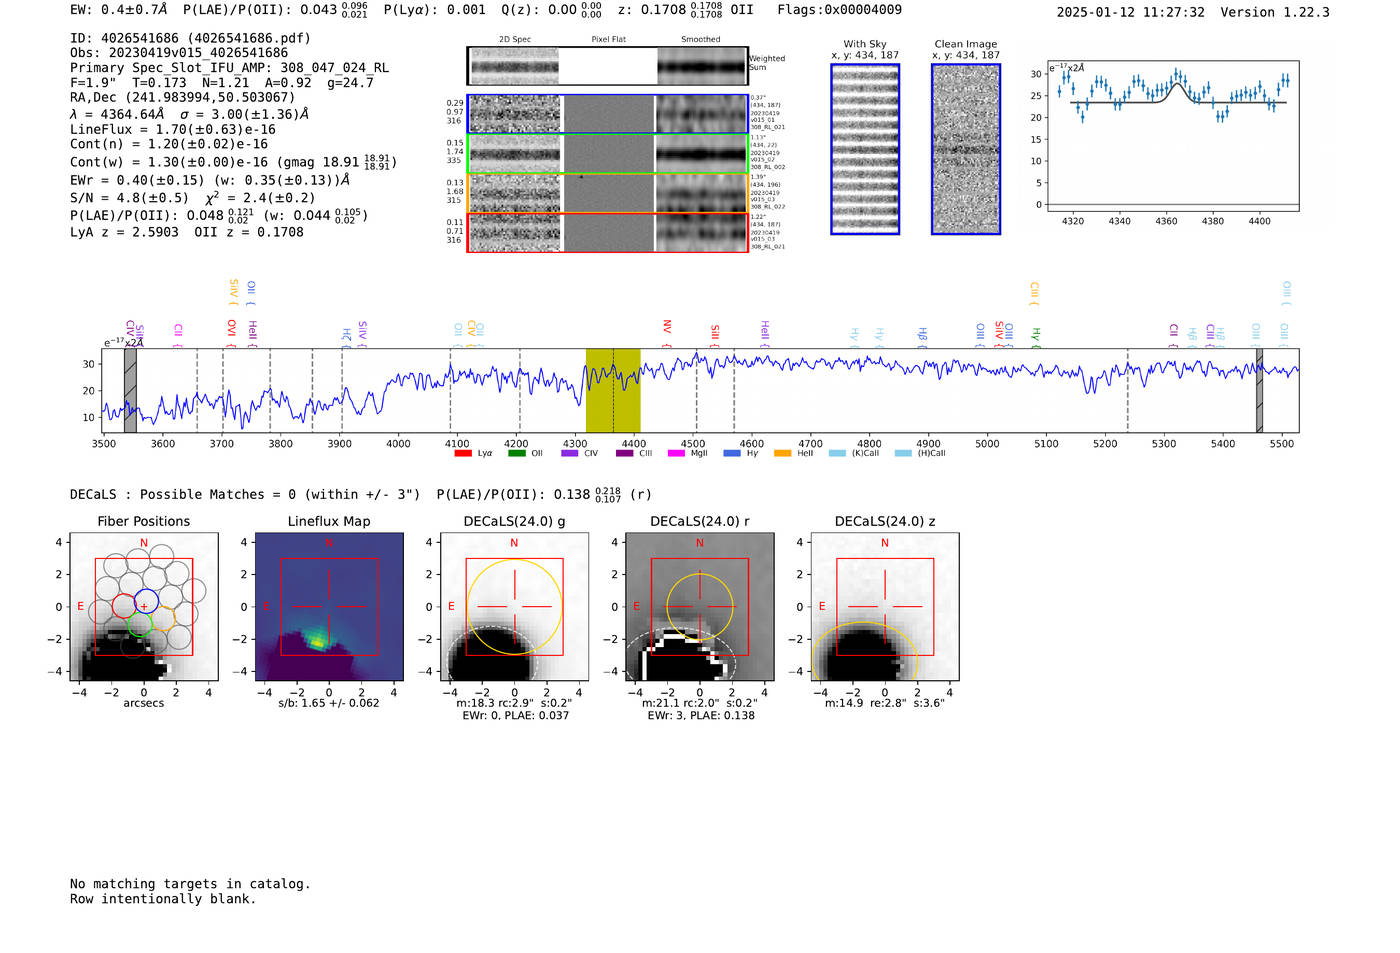Click the blue fiber circle in Fiber Positions
Screen dimensions: 1400x953
[x=146, y=601]
